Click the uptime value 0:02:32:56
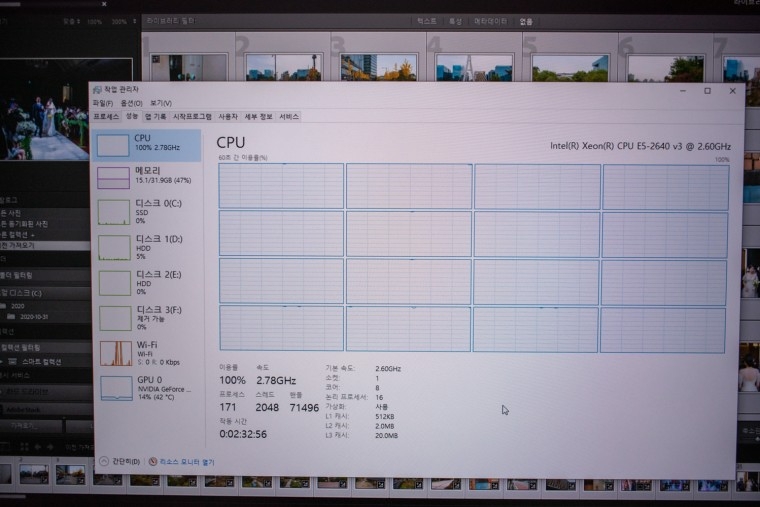Screen dimensions: 760x507 click(x=243, y=434)
